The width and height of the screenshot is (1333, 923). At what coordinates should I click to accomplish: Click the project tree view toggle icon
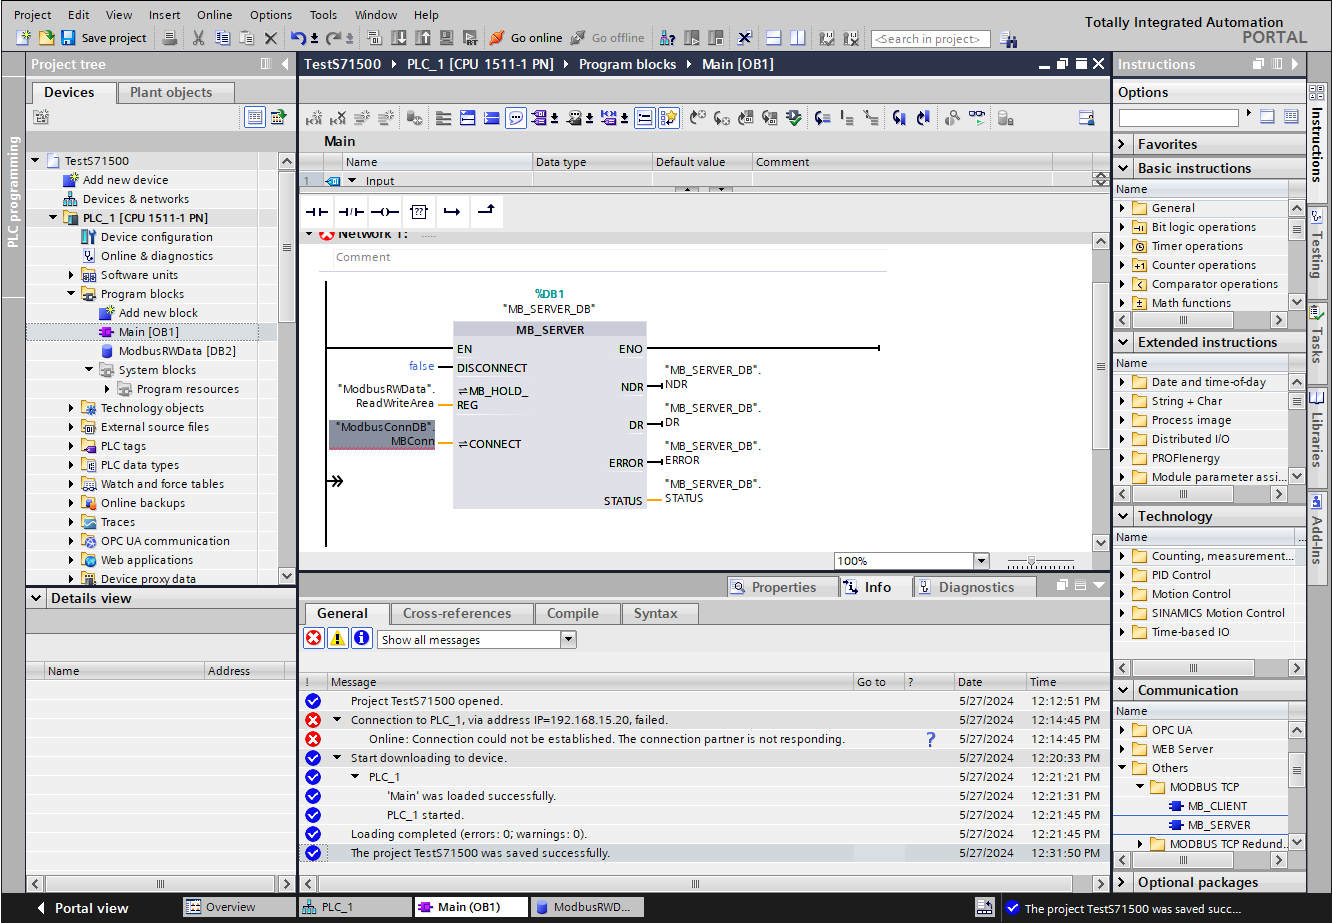(x=255, y=118)
